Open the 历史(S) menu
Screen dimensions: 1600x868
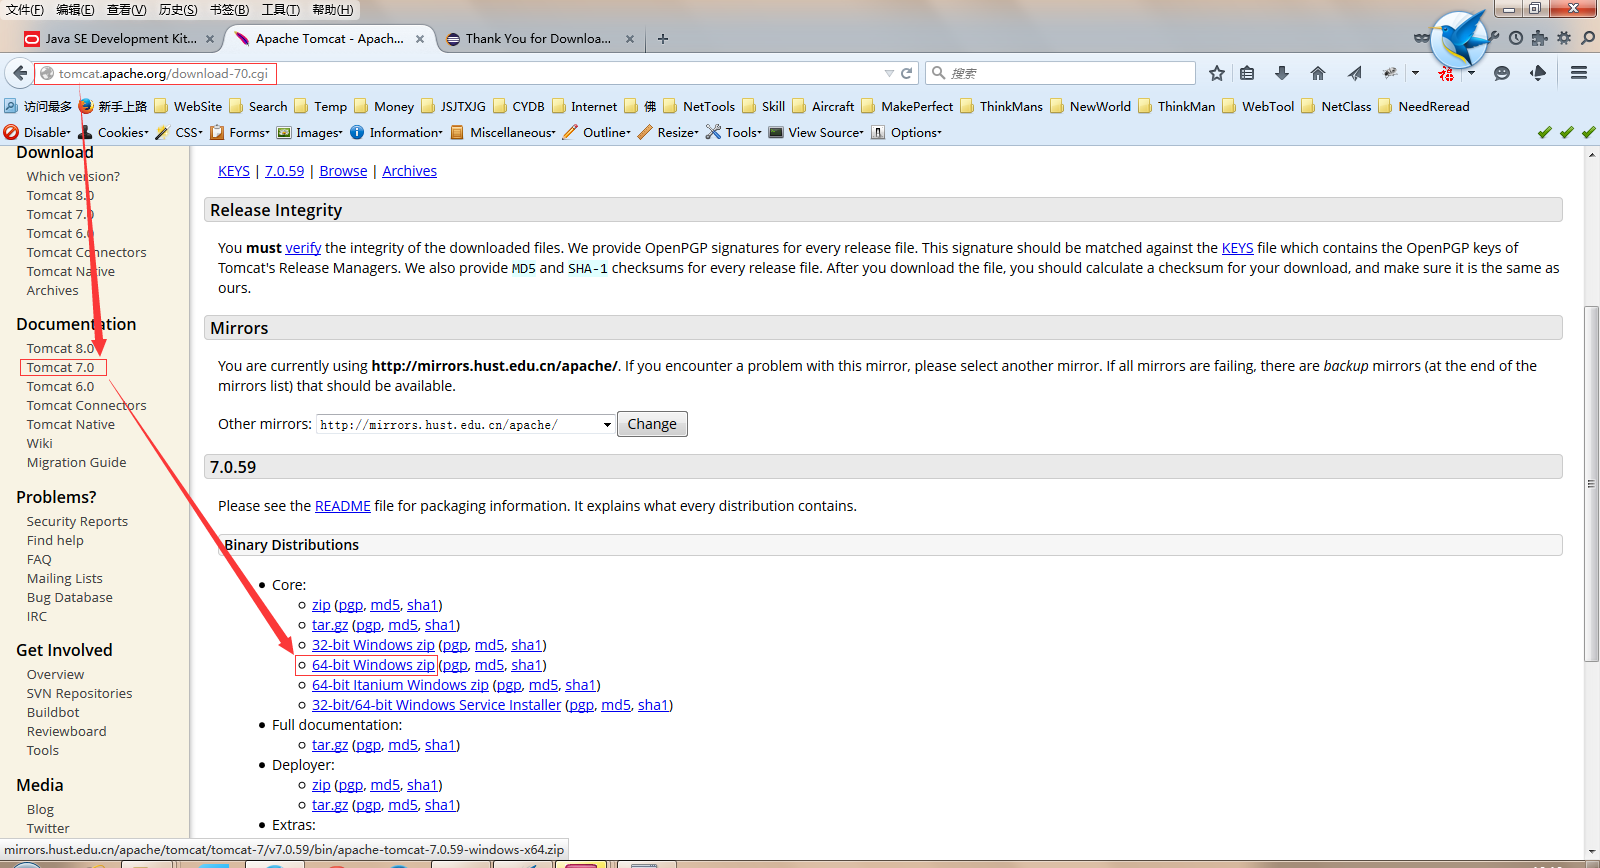(x=178, y=10)
